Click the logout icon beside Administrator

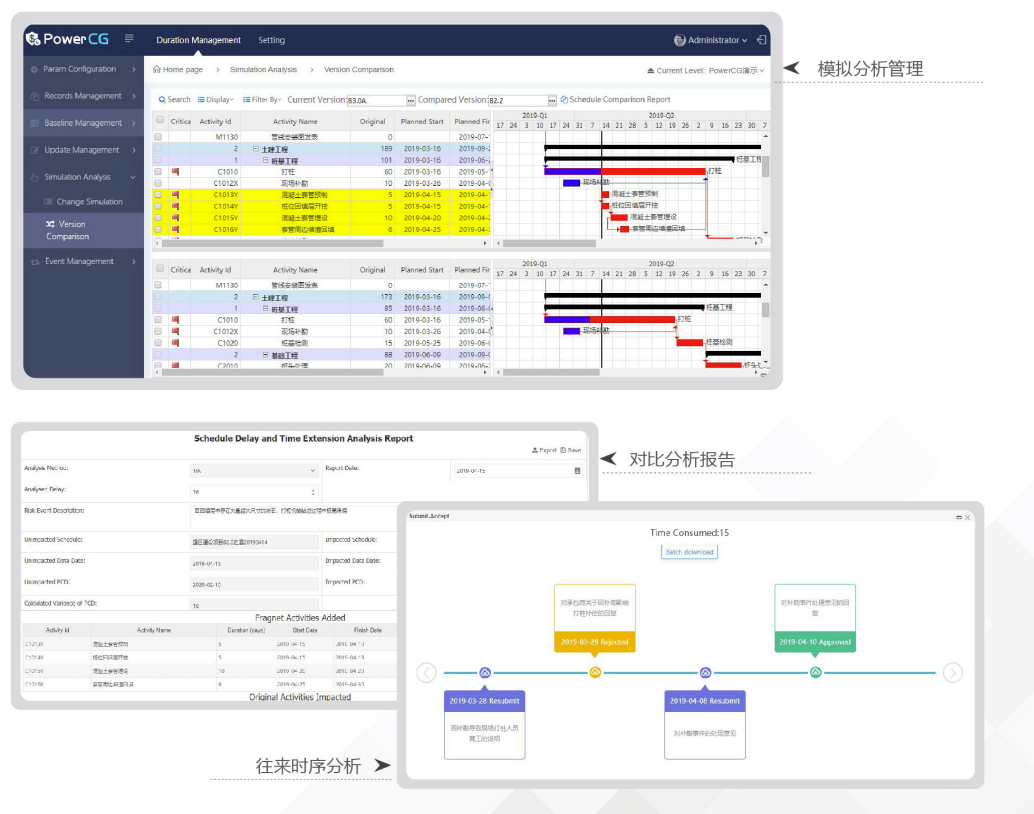point(762,40)
